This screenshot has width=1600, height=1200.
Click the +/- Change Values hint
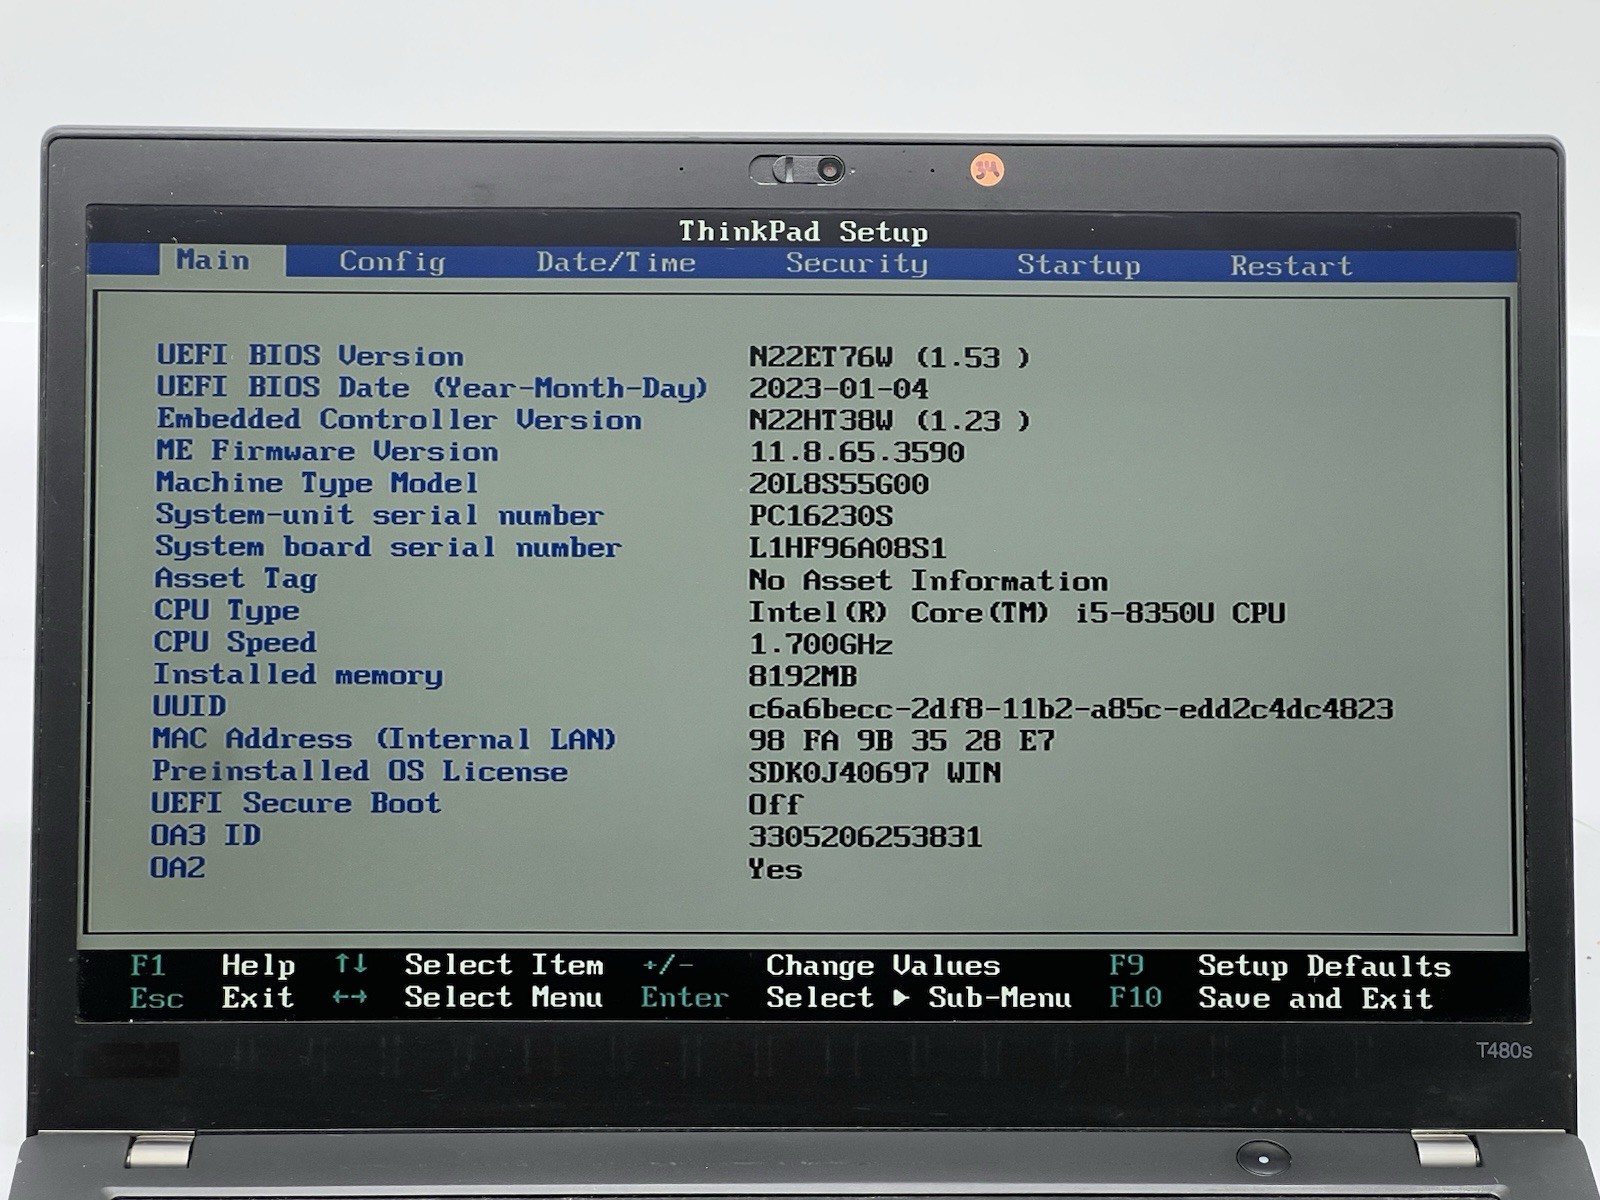821,965
